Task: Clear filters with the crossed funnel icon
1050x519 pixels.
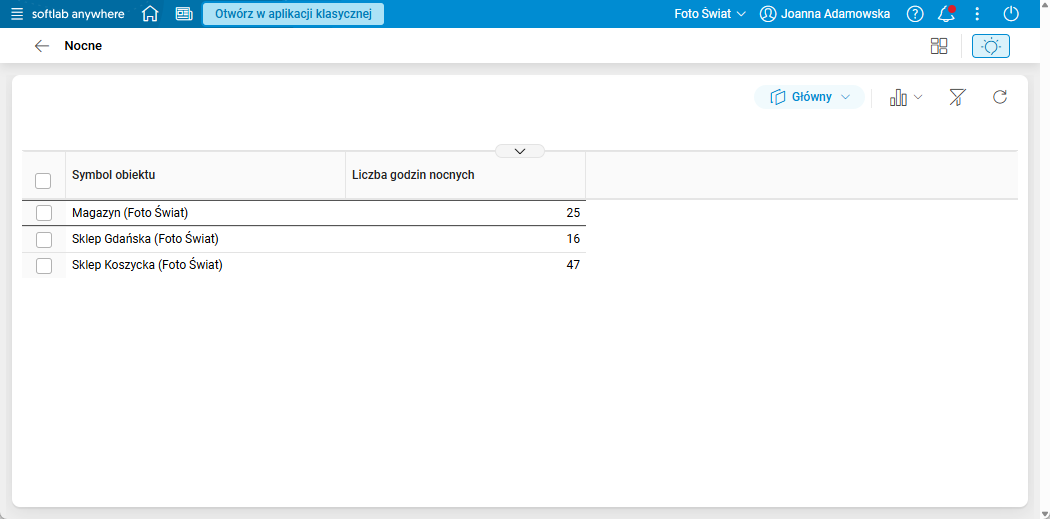Action: point(957,97)
